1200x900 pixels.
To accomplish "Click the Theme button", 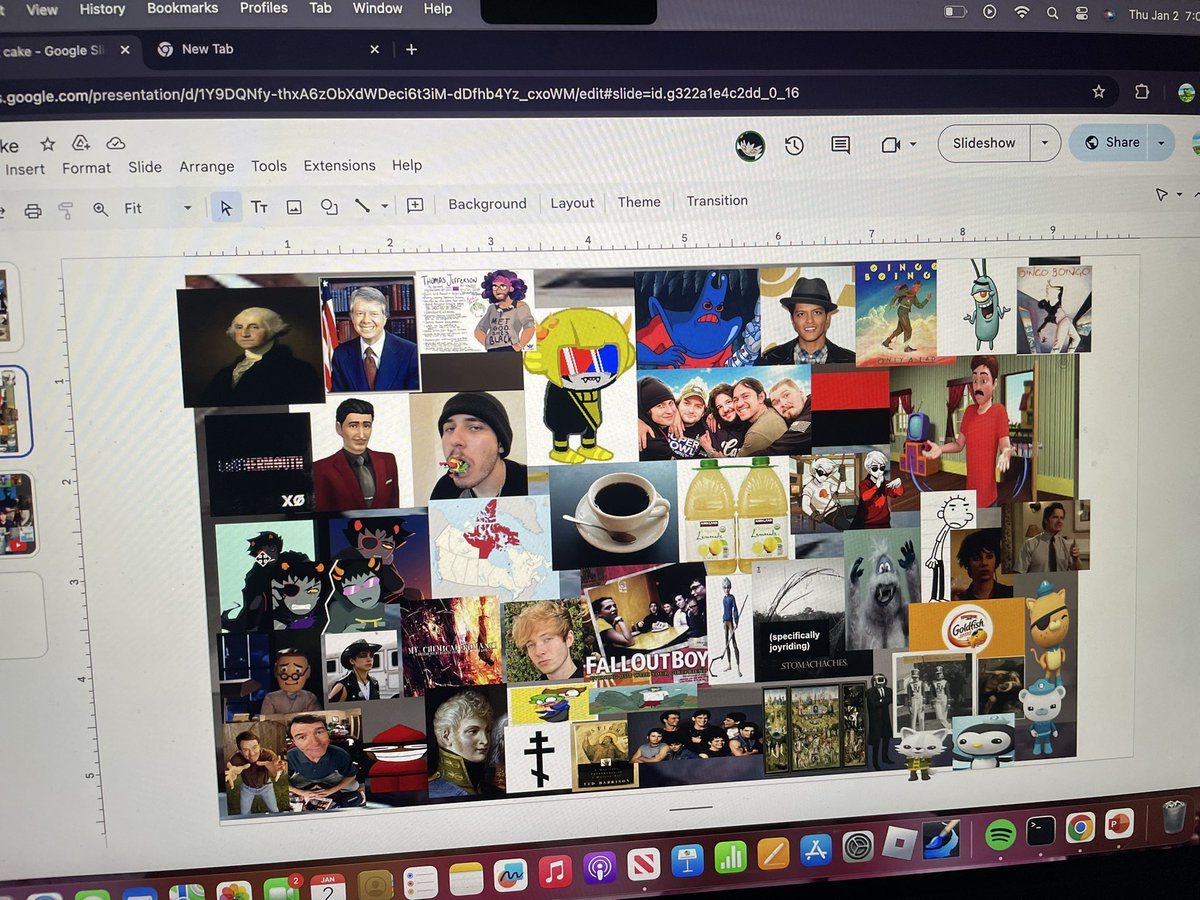I will tap(639, 202).
